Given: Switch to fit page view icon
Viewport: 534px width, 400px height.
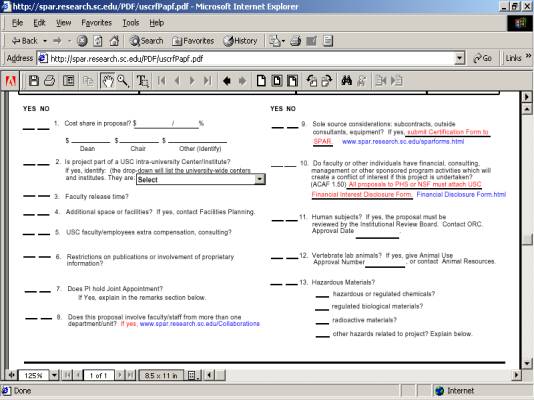Looking at the screenshot, I should pyautogui.click(x=277, y=81).
